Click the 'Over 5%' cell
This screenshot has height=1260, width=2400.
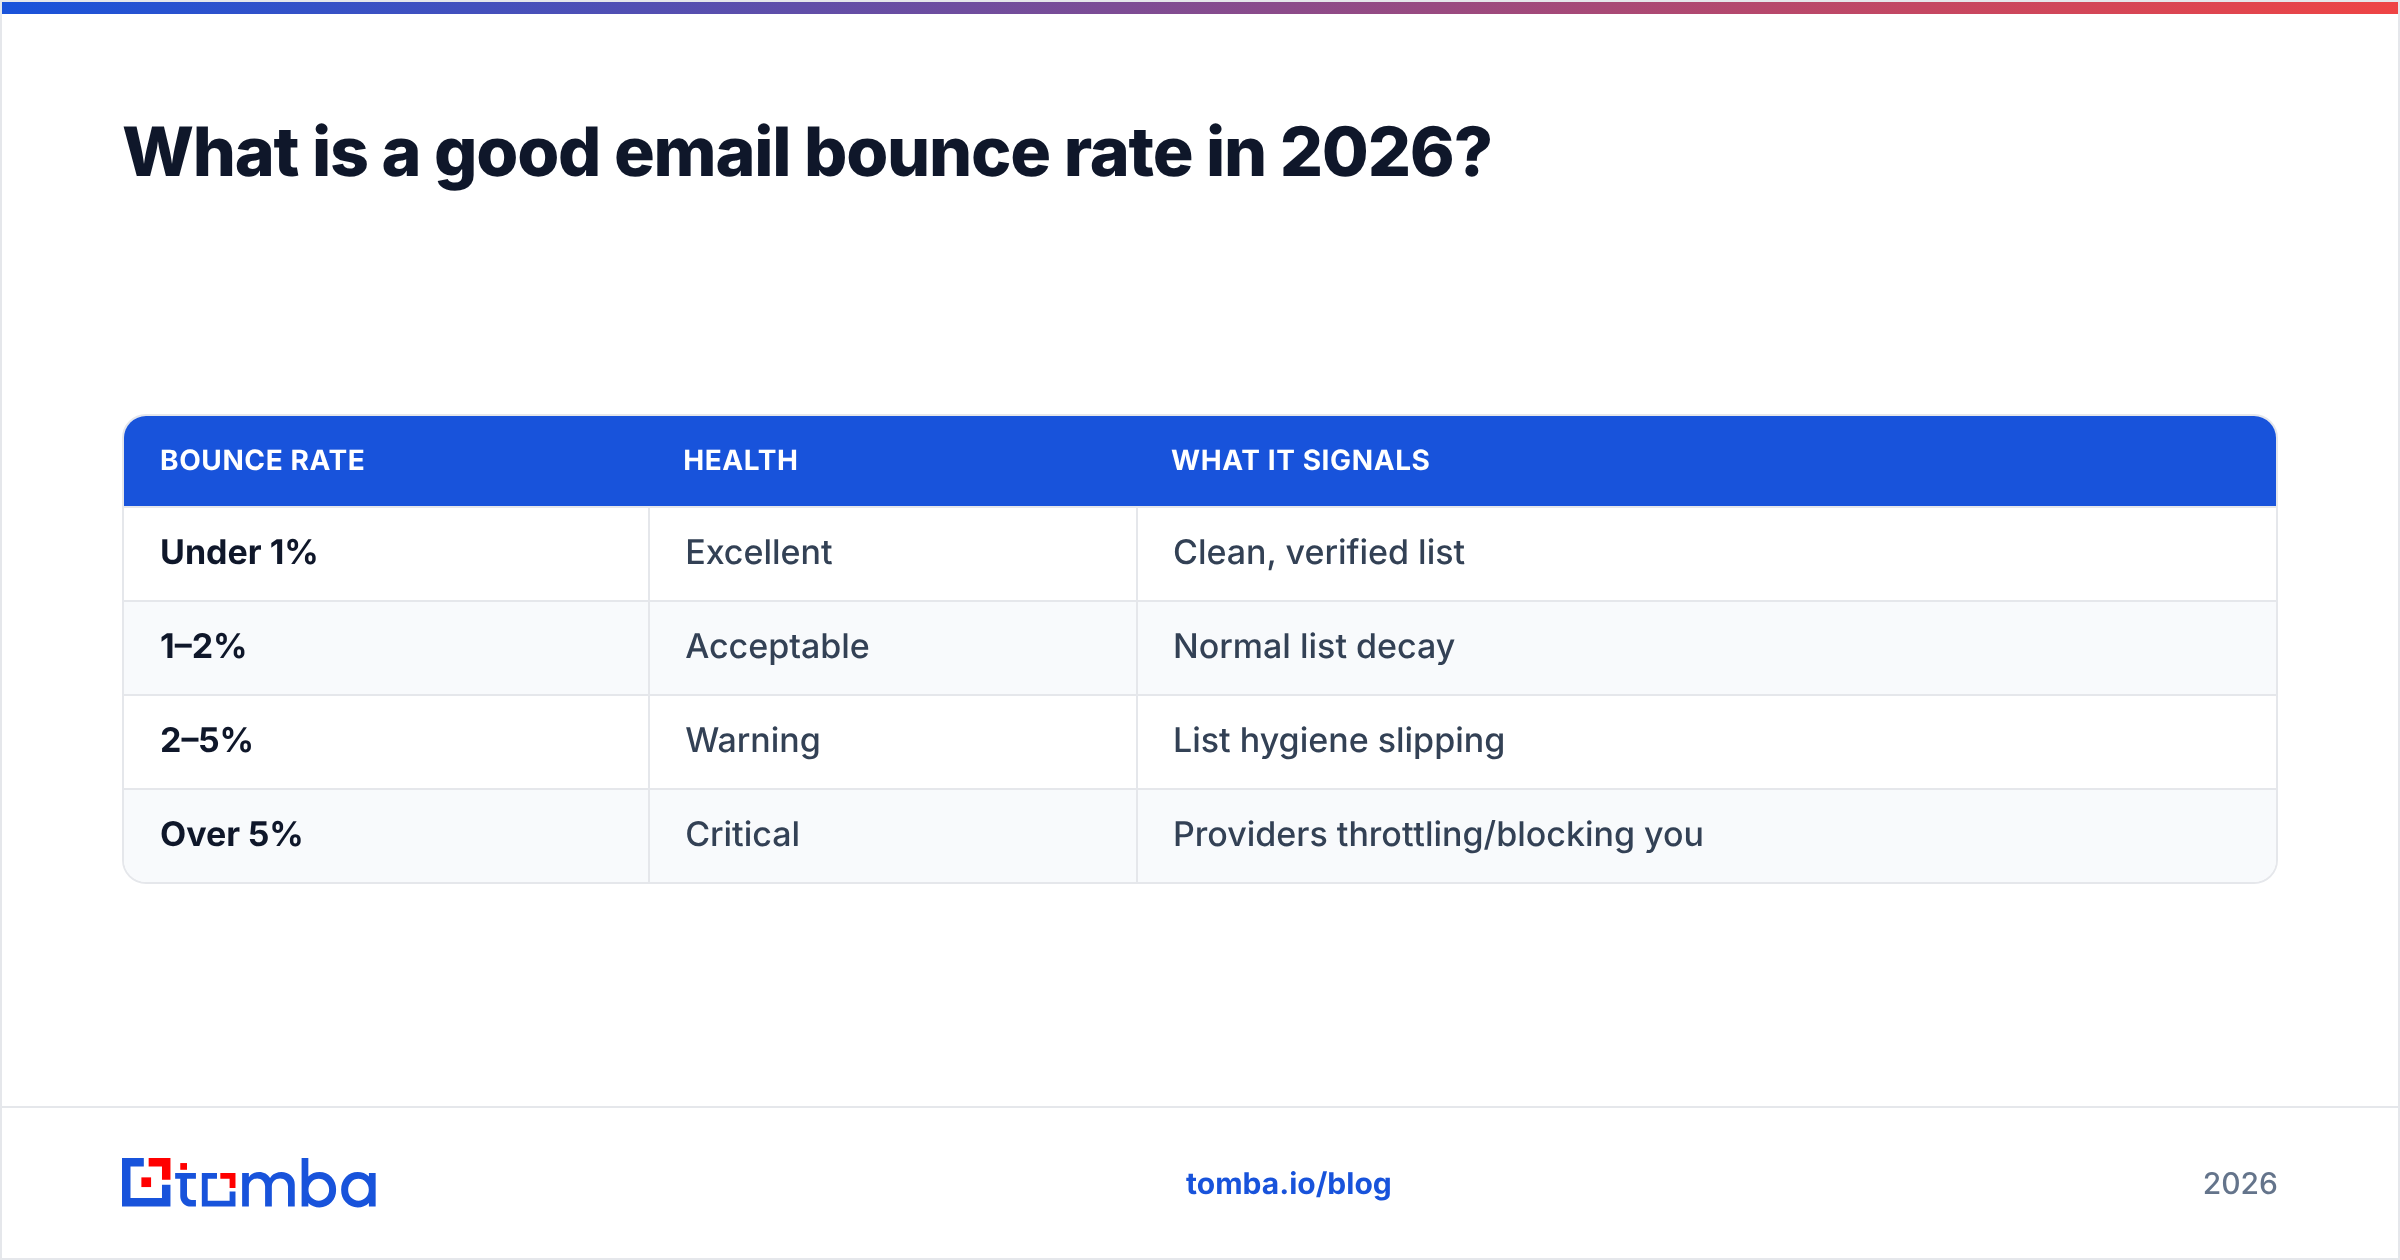pyautogui.click(x=386, y=835)
